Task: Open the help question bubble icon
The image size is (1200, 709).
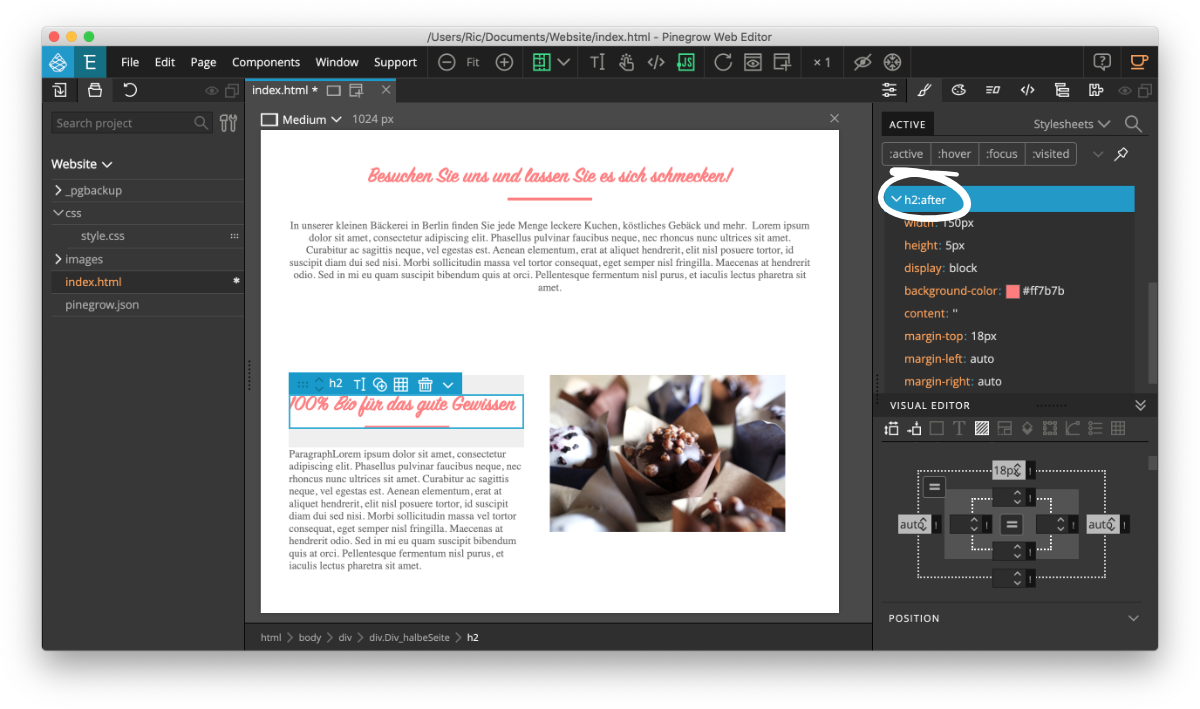Action: (1102, 62)
